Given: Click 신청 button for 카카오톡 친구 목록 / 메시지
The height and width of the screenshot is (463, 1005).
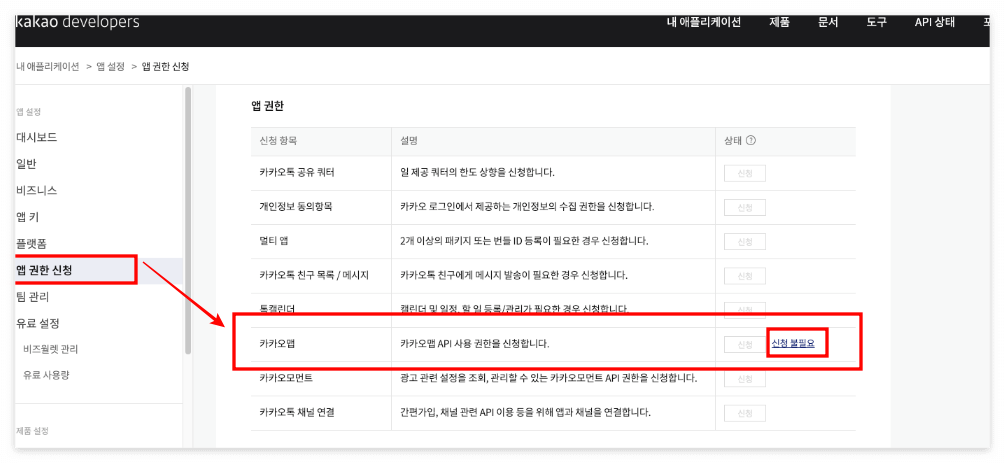Looking at the screenshot, I should coord(745,276).
